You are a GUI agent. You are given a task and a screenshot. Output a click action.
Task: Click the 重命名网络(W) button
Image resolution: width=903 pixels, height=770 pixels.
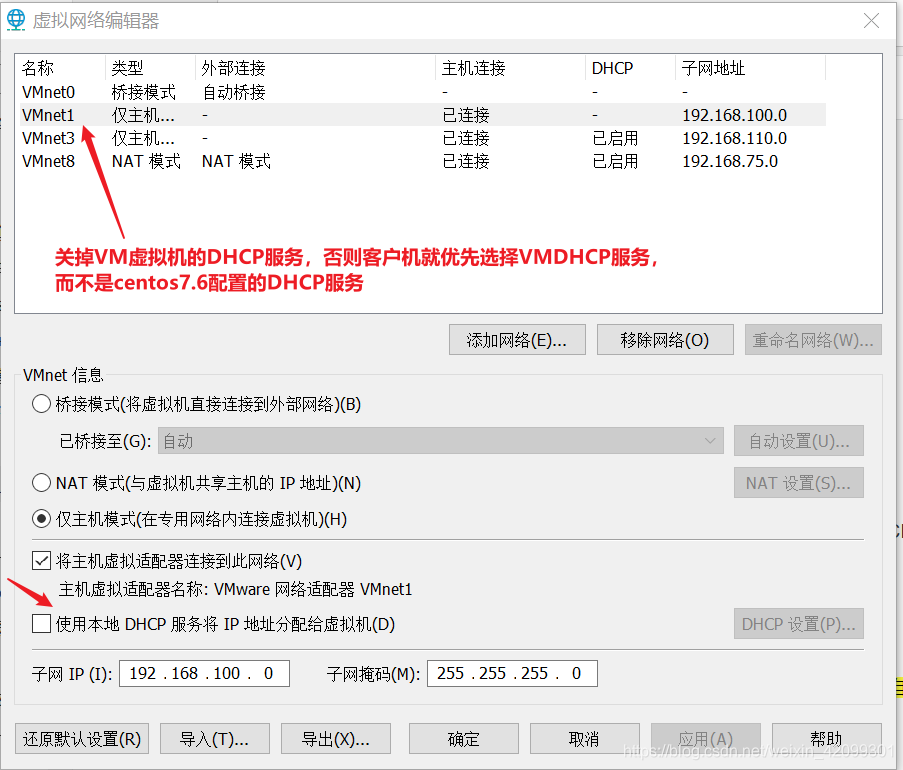(813, 340)
